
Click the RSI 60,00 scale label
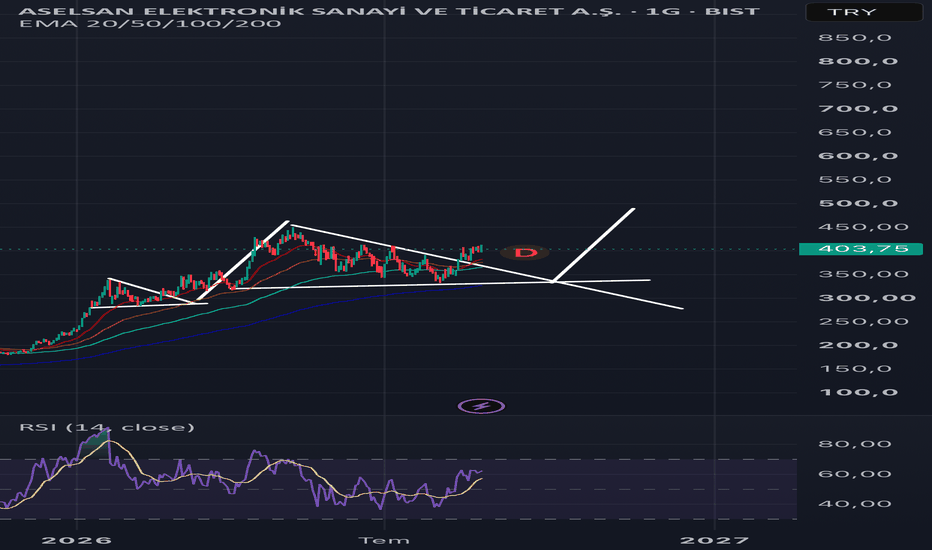[855, 474]
